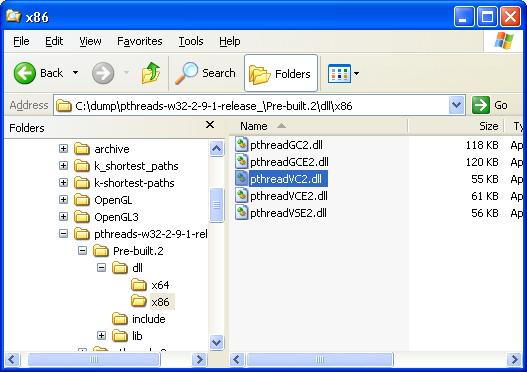Expand the archive folder node
Screen dimensions: 527x372
point(63,148)
